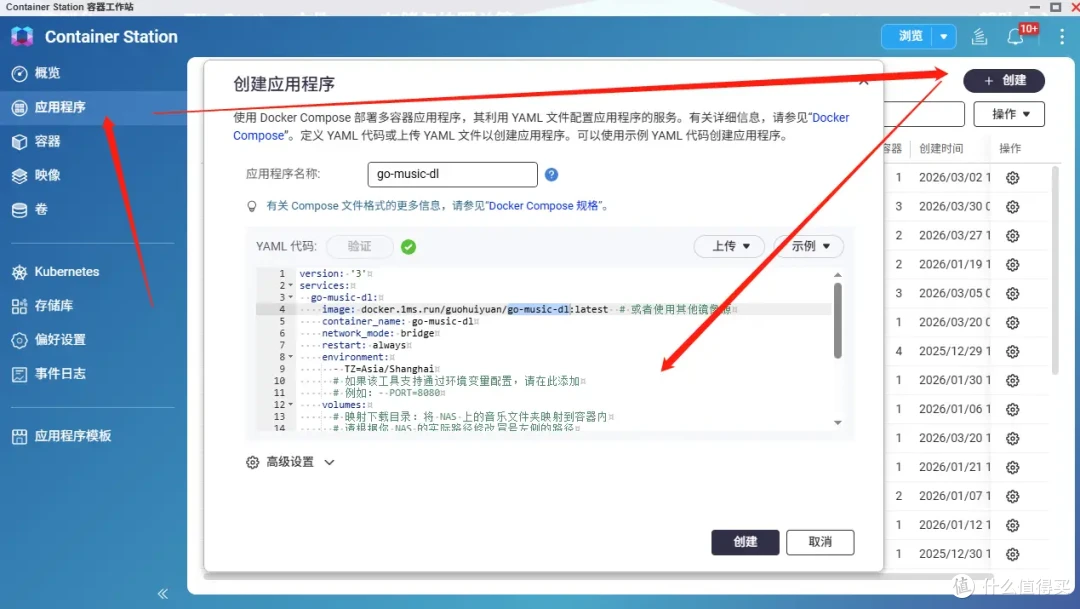This screenshot has width=1080, height=609.
Task: Click the 浏览 browse button
Action: point(909,36)
